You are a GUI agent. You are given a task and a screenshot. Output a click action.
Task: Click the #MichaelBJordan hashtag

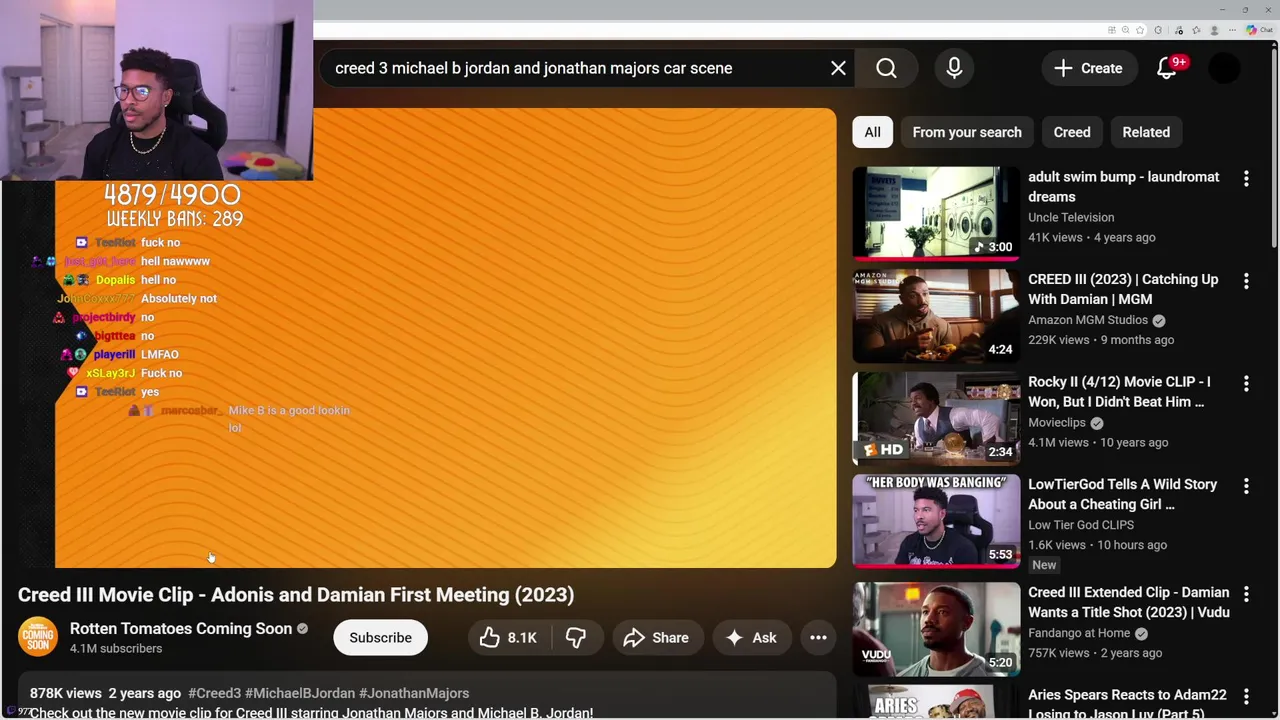pyautogui.click(x=300, y=693)
